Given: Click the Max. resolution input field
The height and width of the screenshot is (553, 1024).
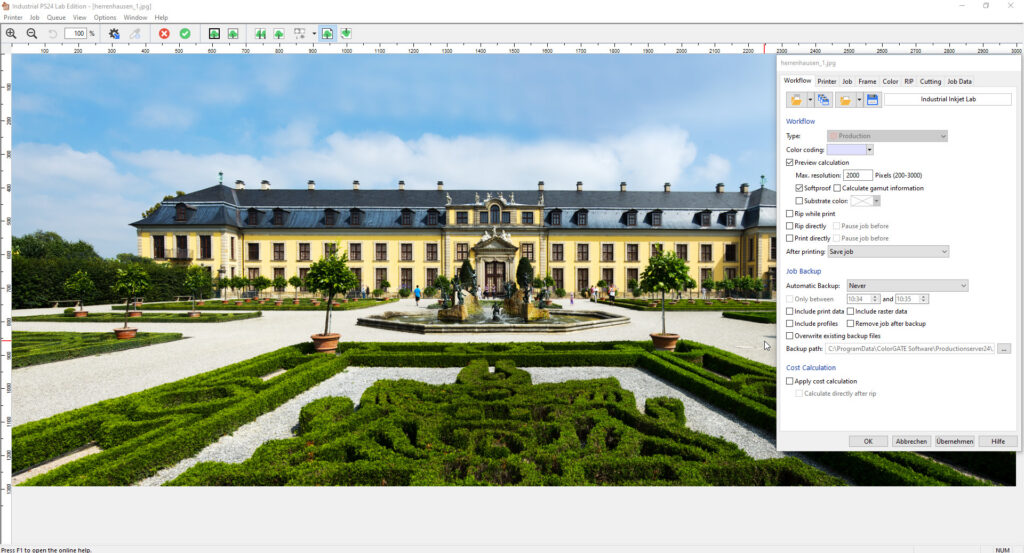Looking at the screenshot, I should [858, 175].
